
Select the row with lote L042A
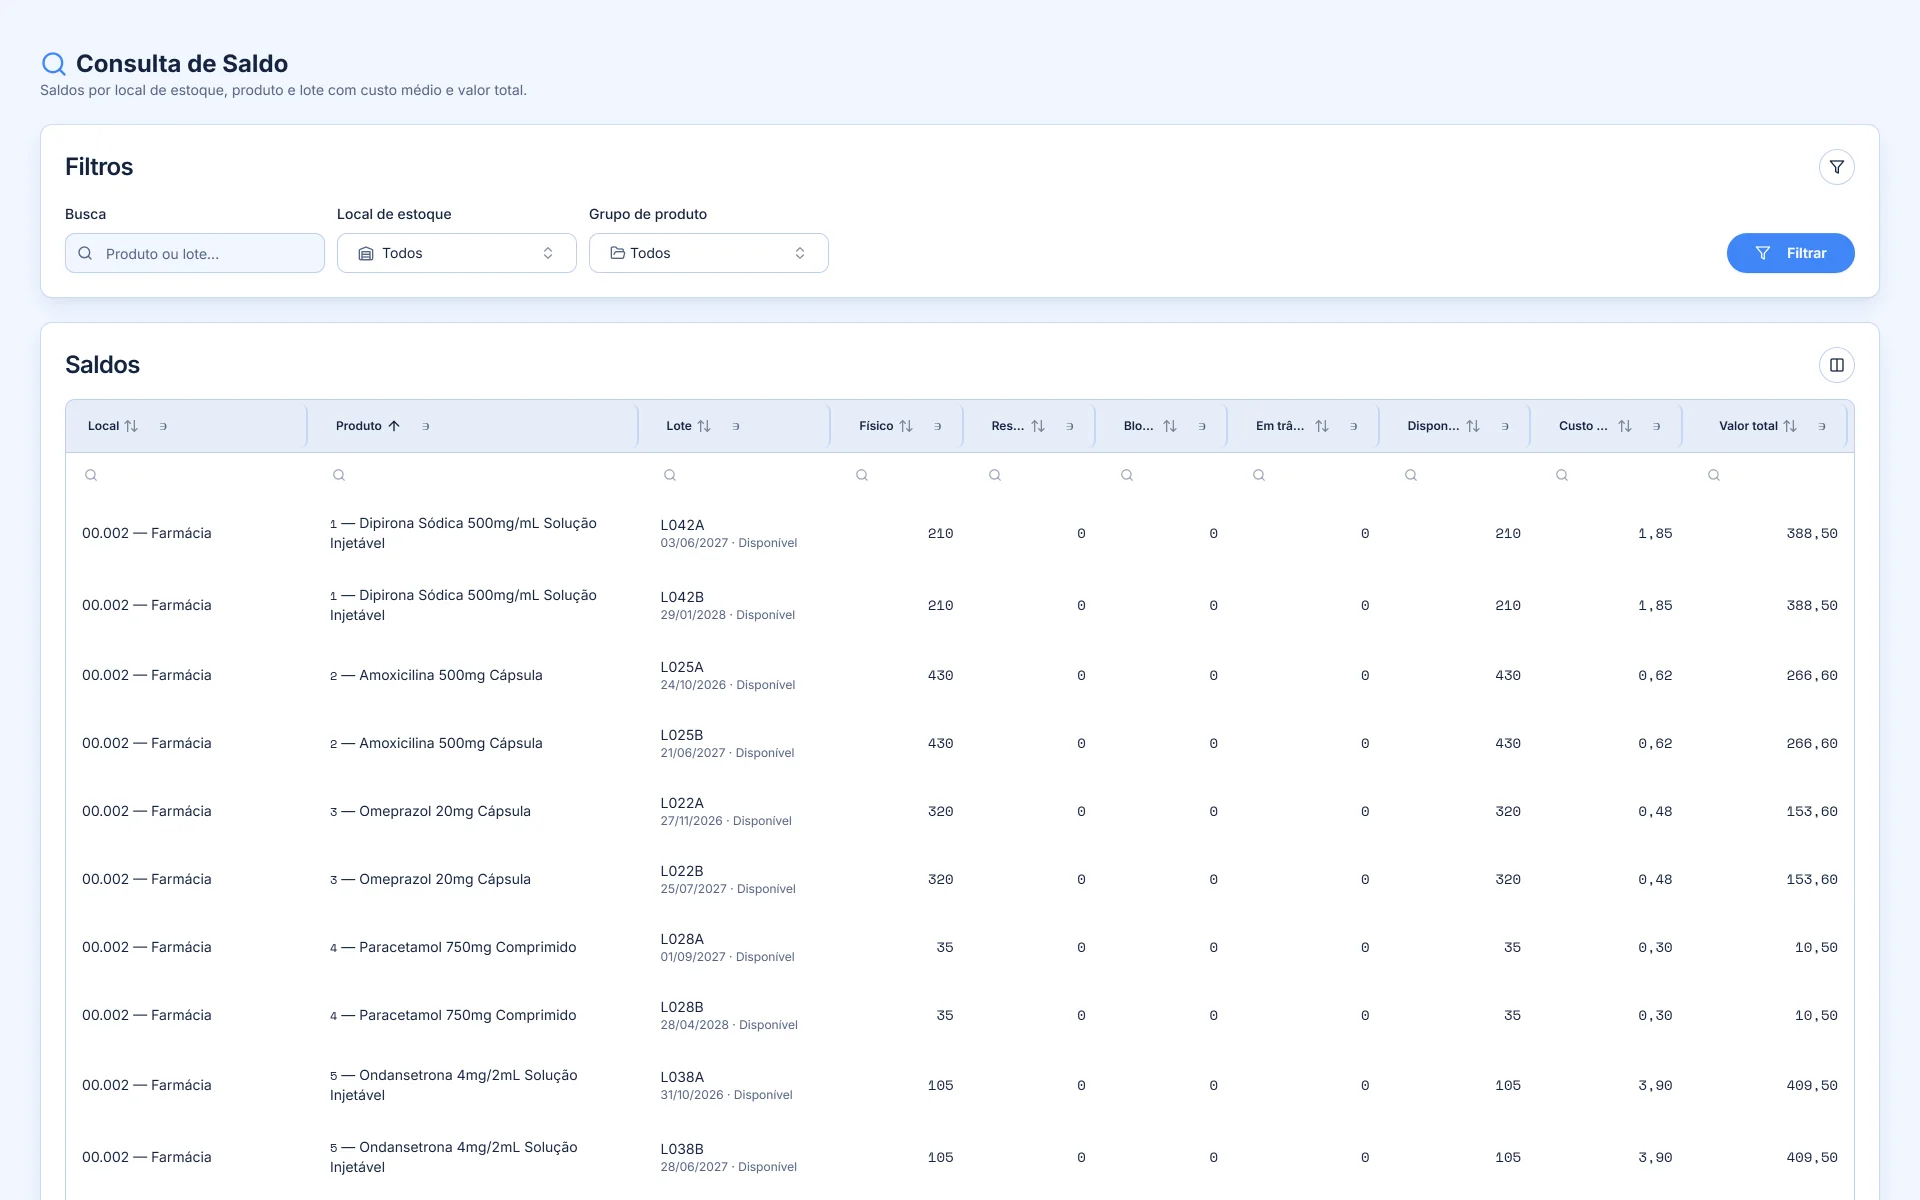click(959, 533)
